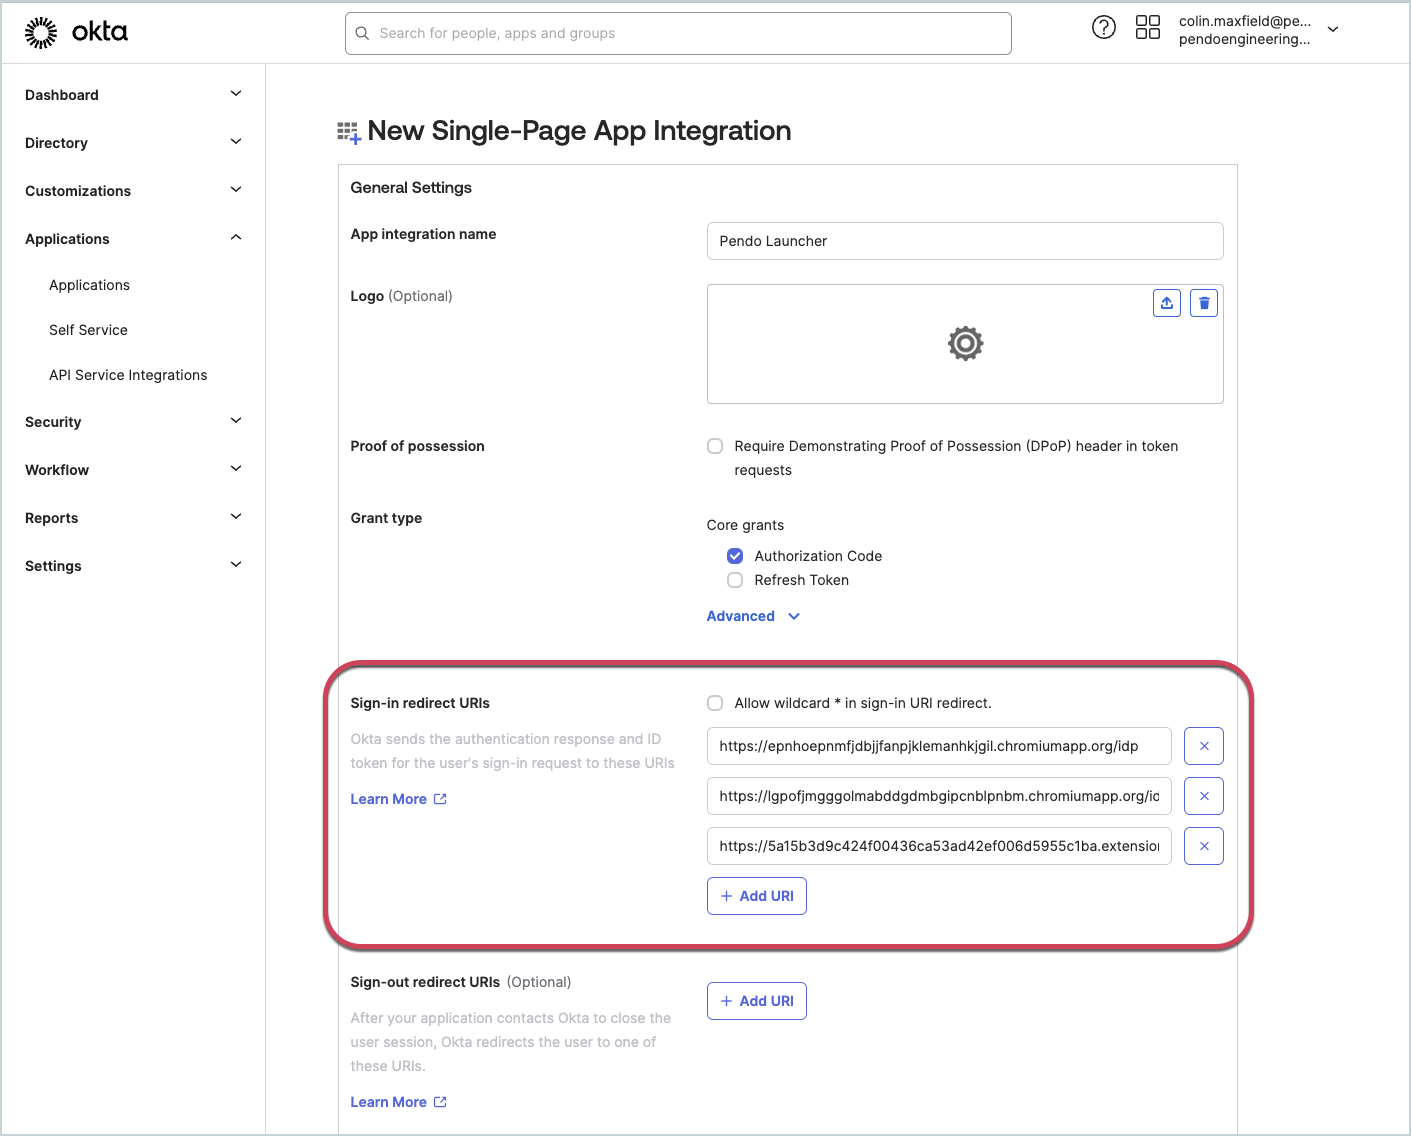Upload a logo with the upload icon
Viewport: 1411px width, 1136px height.
click(1167, 303)
